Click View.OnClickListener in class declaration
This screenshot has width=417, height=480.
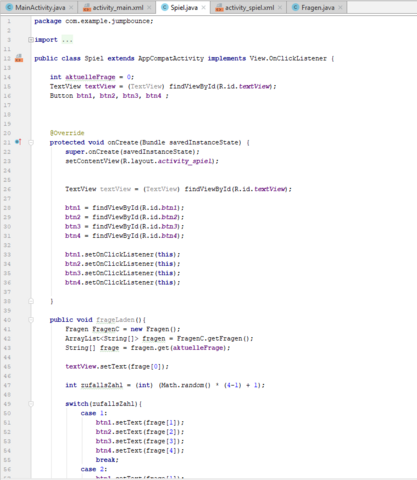(288, 58)
